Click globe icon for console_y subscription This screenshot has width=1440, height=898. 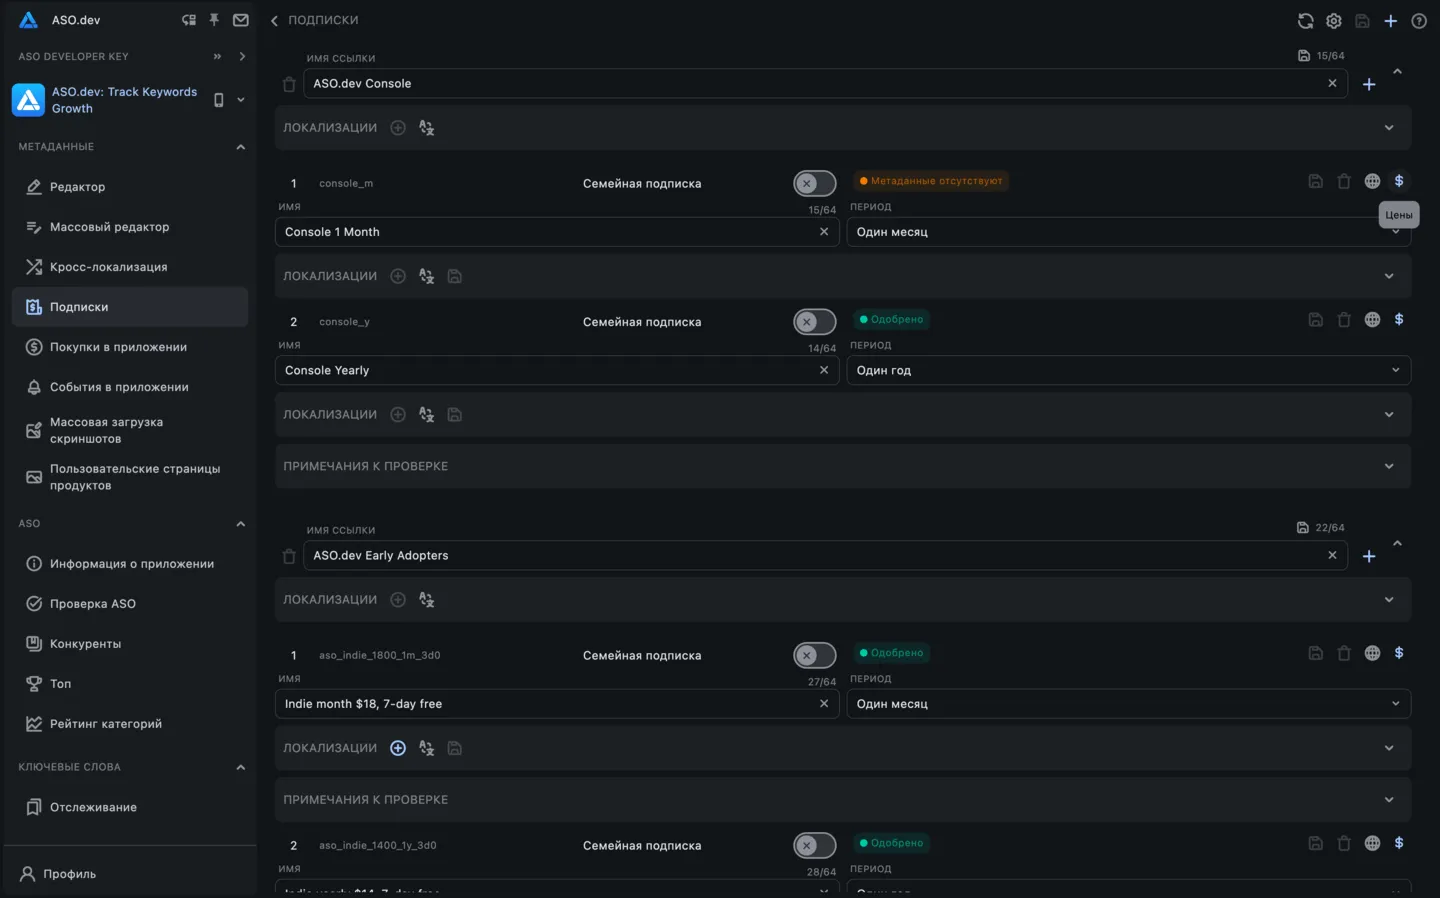click(x=1372, y=320)
